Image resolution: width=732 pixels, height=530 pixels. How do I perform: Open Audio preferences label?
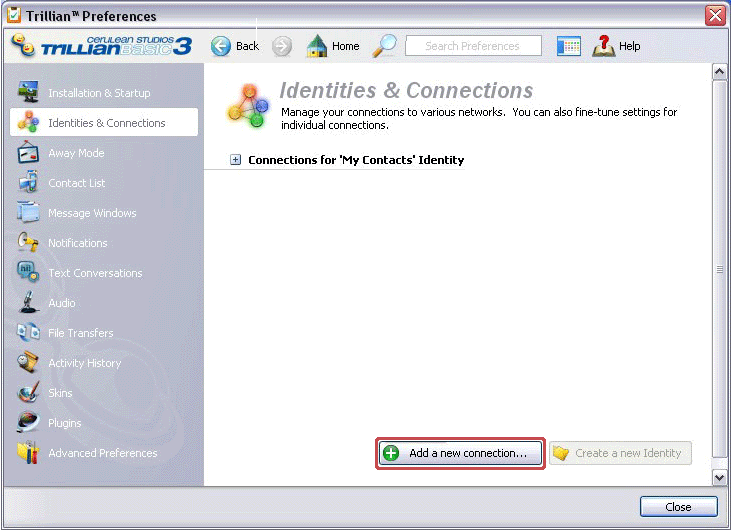pos(62,303)
